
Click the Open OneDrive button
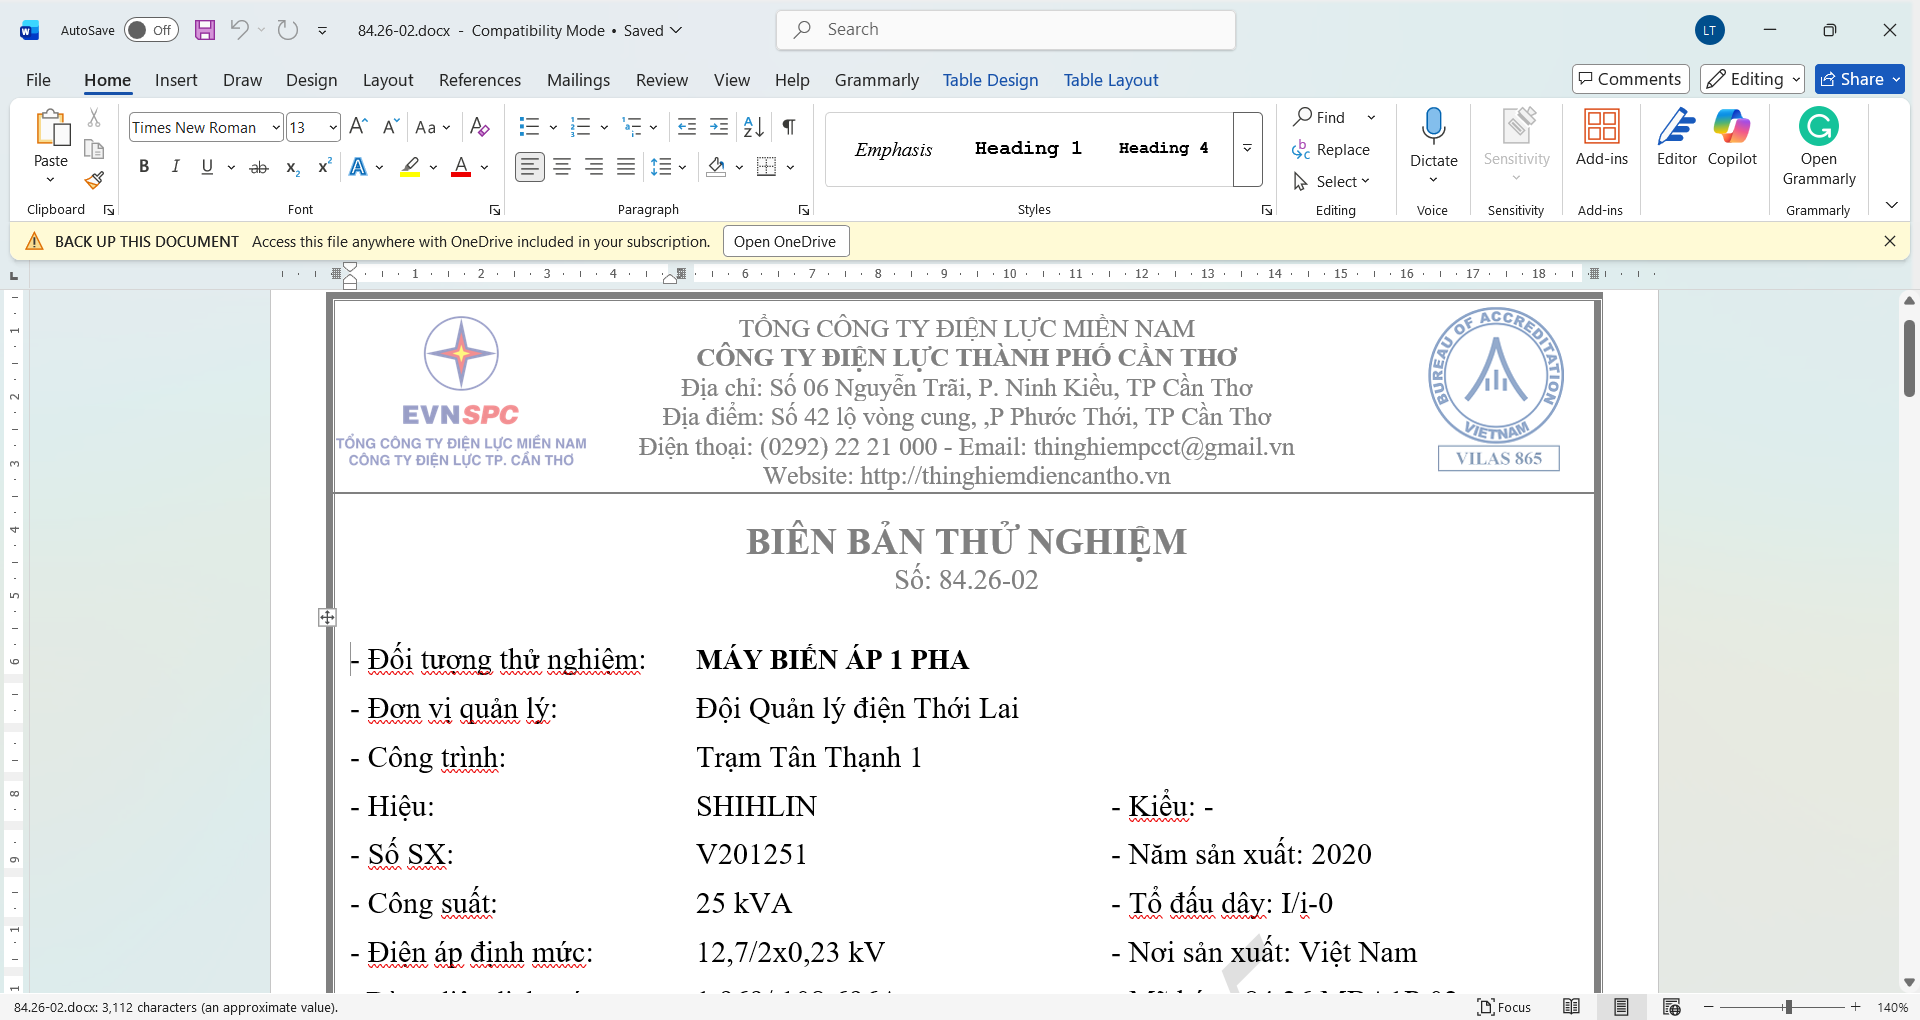click(785, 241)
